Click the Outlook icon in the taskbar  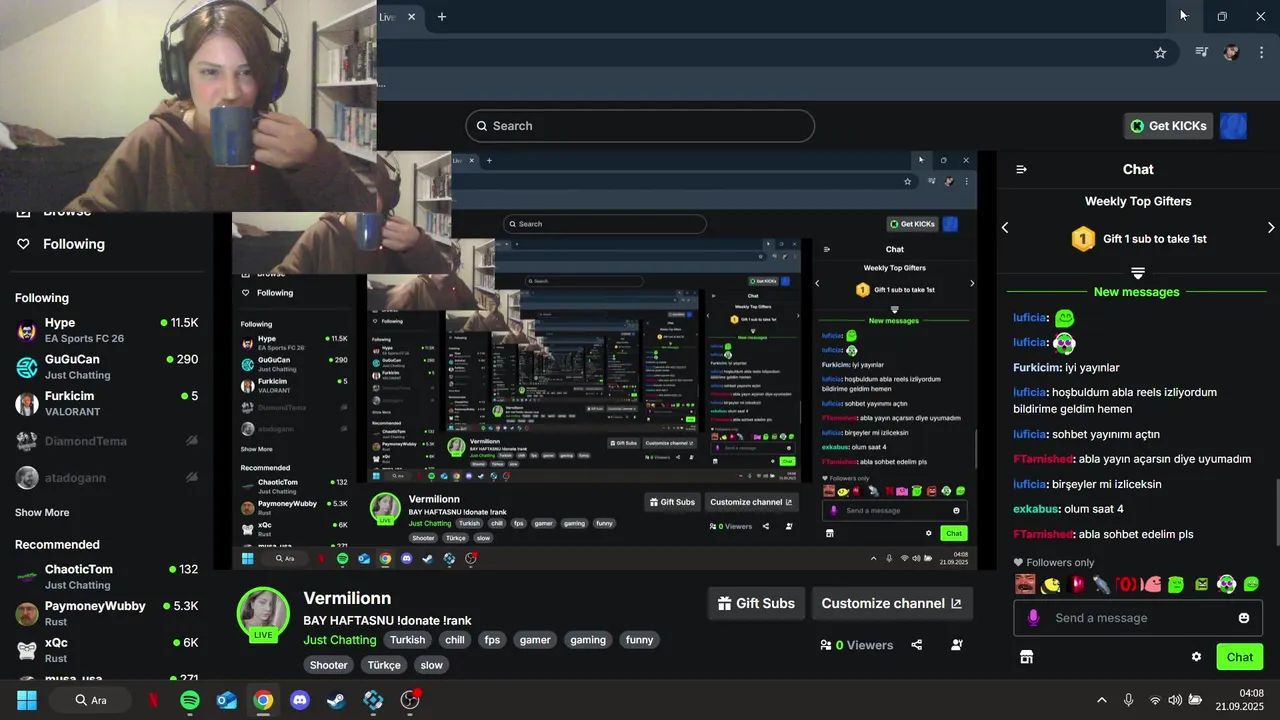(x=227, y=700)
